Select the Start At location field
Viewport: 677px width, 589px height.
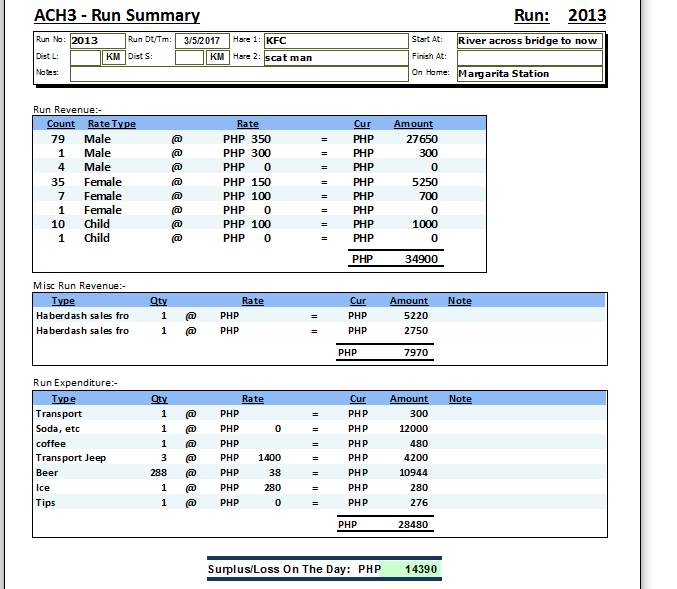pyautogui.click(x=529, y=41)
